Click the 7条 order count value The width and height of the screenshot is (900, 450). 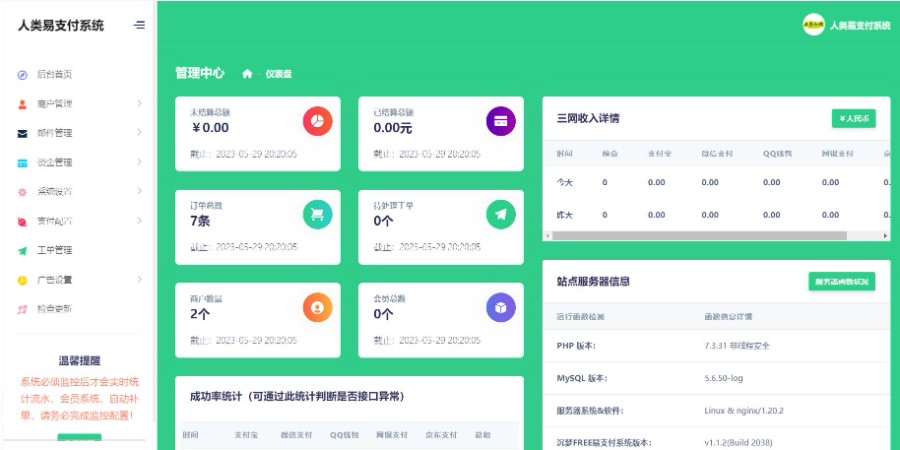click(200, 221)
